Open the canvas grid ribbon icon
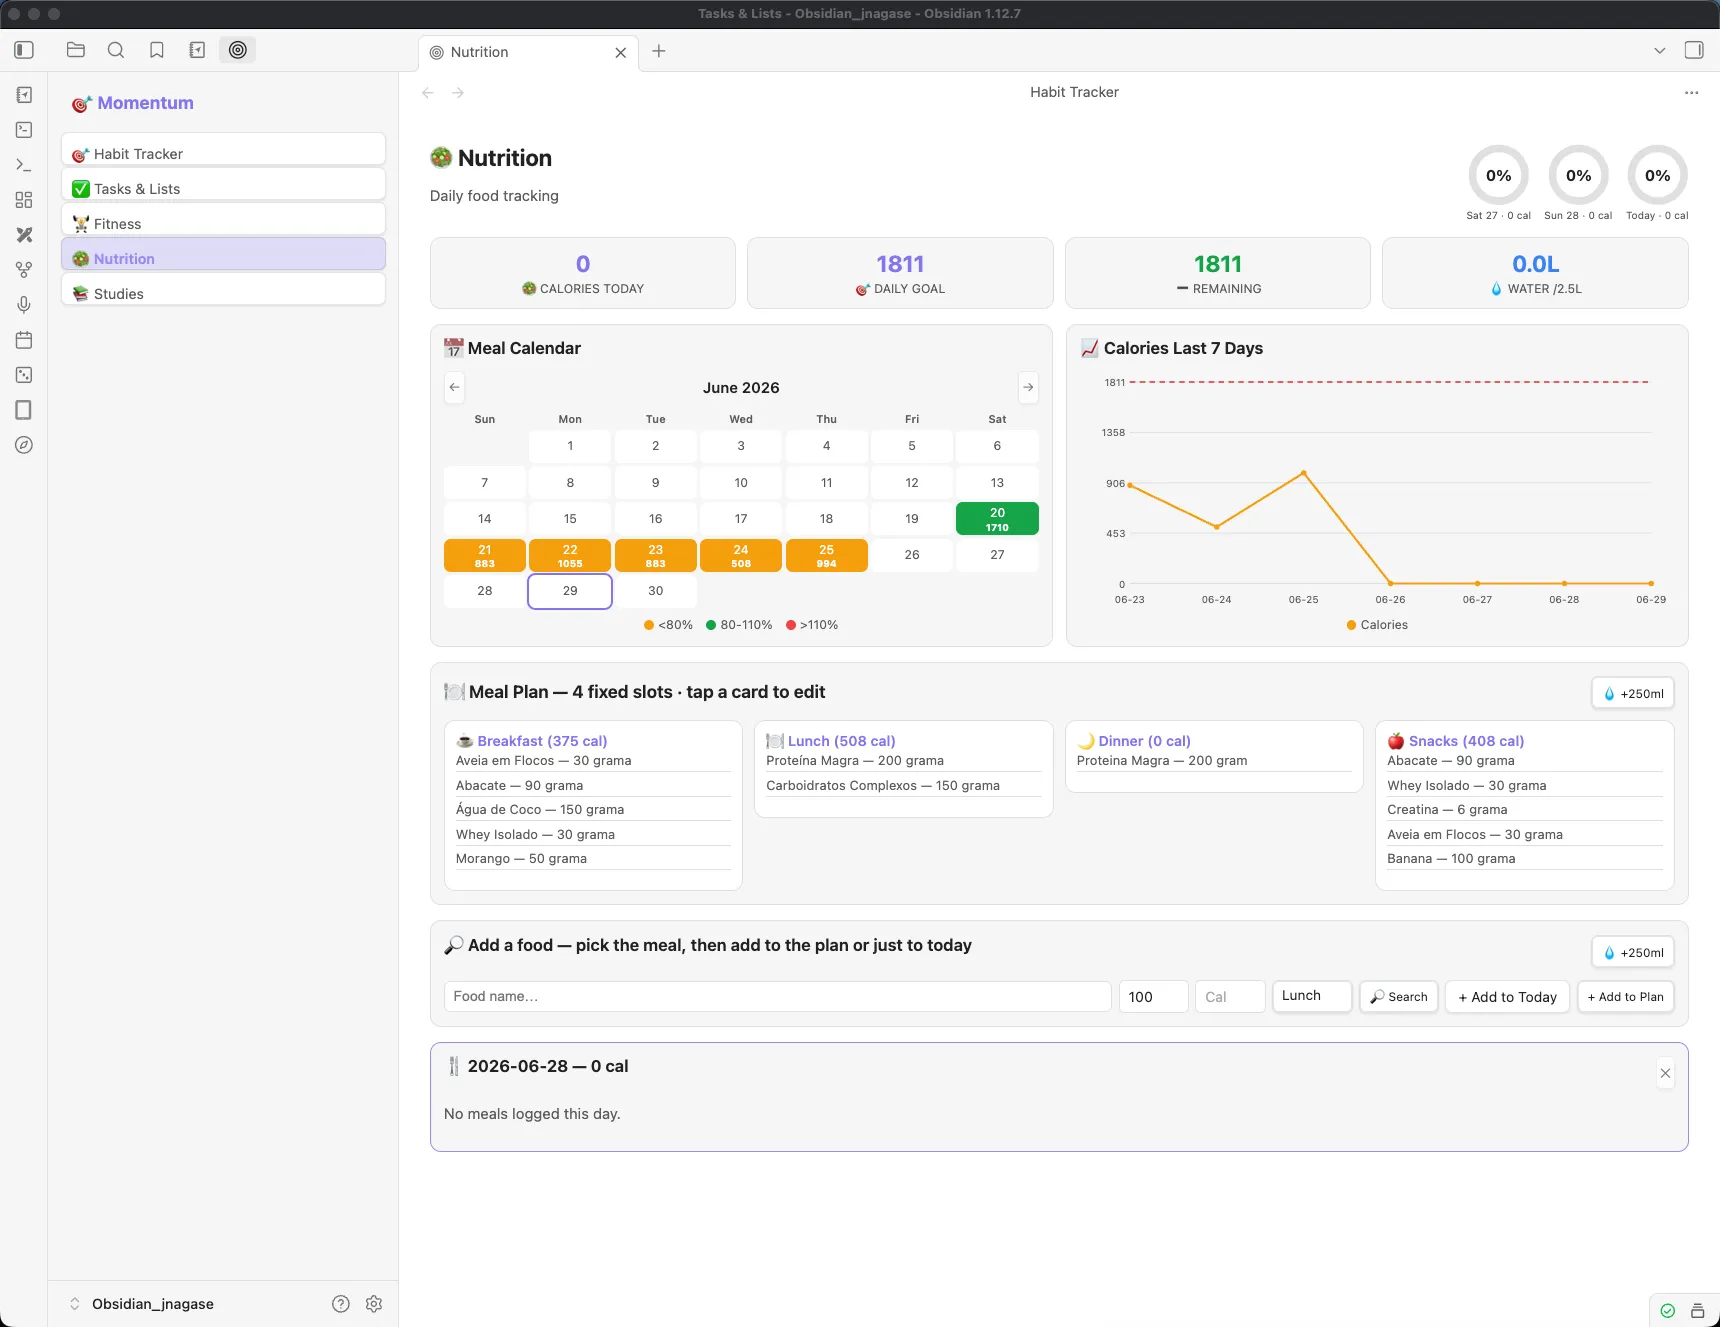The width and height of the screenshot is (1720, 1327). [24, 200]
